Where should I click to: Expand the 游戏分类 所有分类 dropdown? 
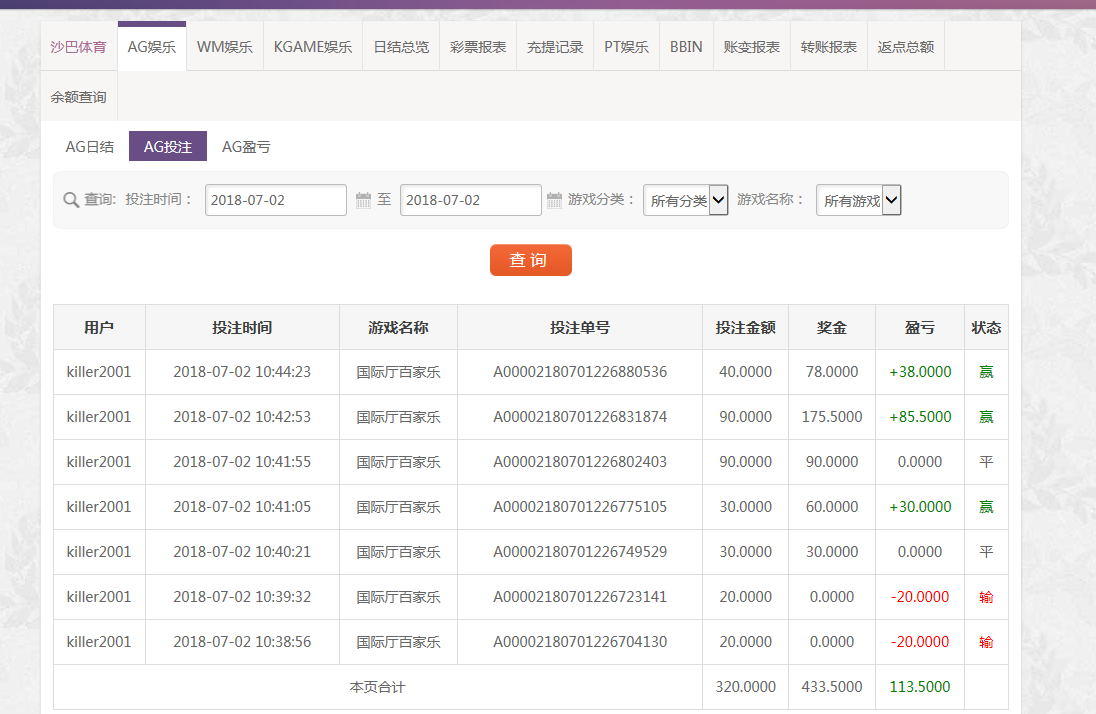685,200
